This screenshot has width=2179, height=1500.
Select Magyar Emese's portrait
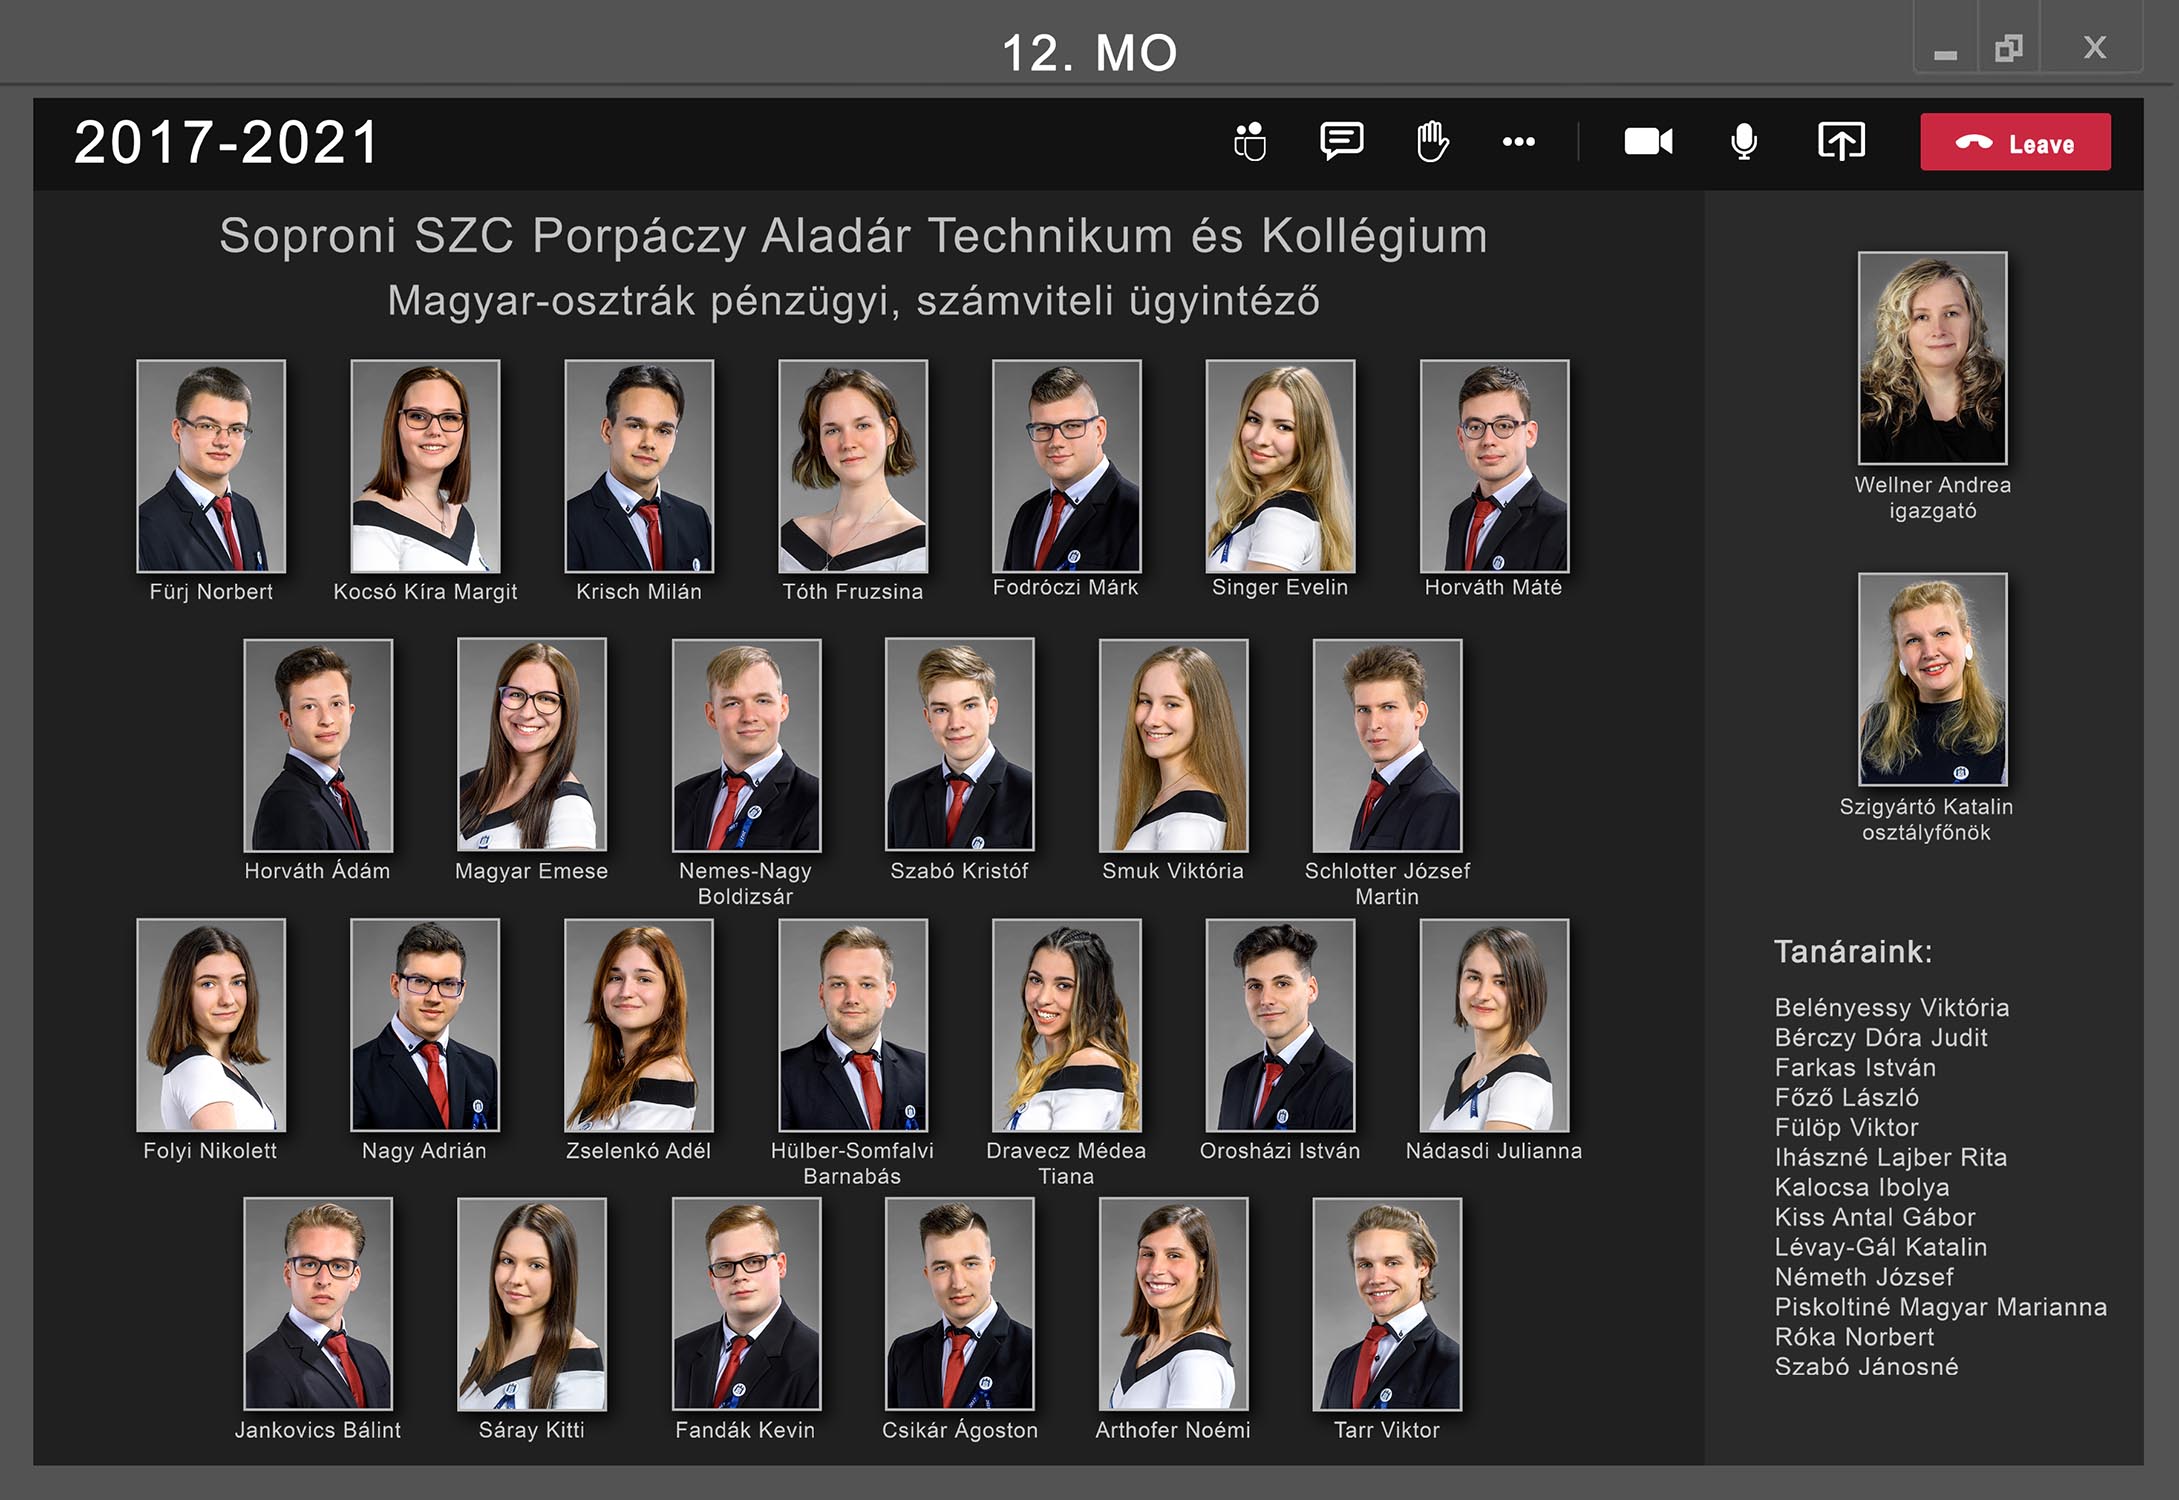[532, 745]
